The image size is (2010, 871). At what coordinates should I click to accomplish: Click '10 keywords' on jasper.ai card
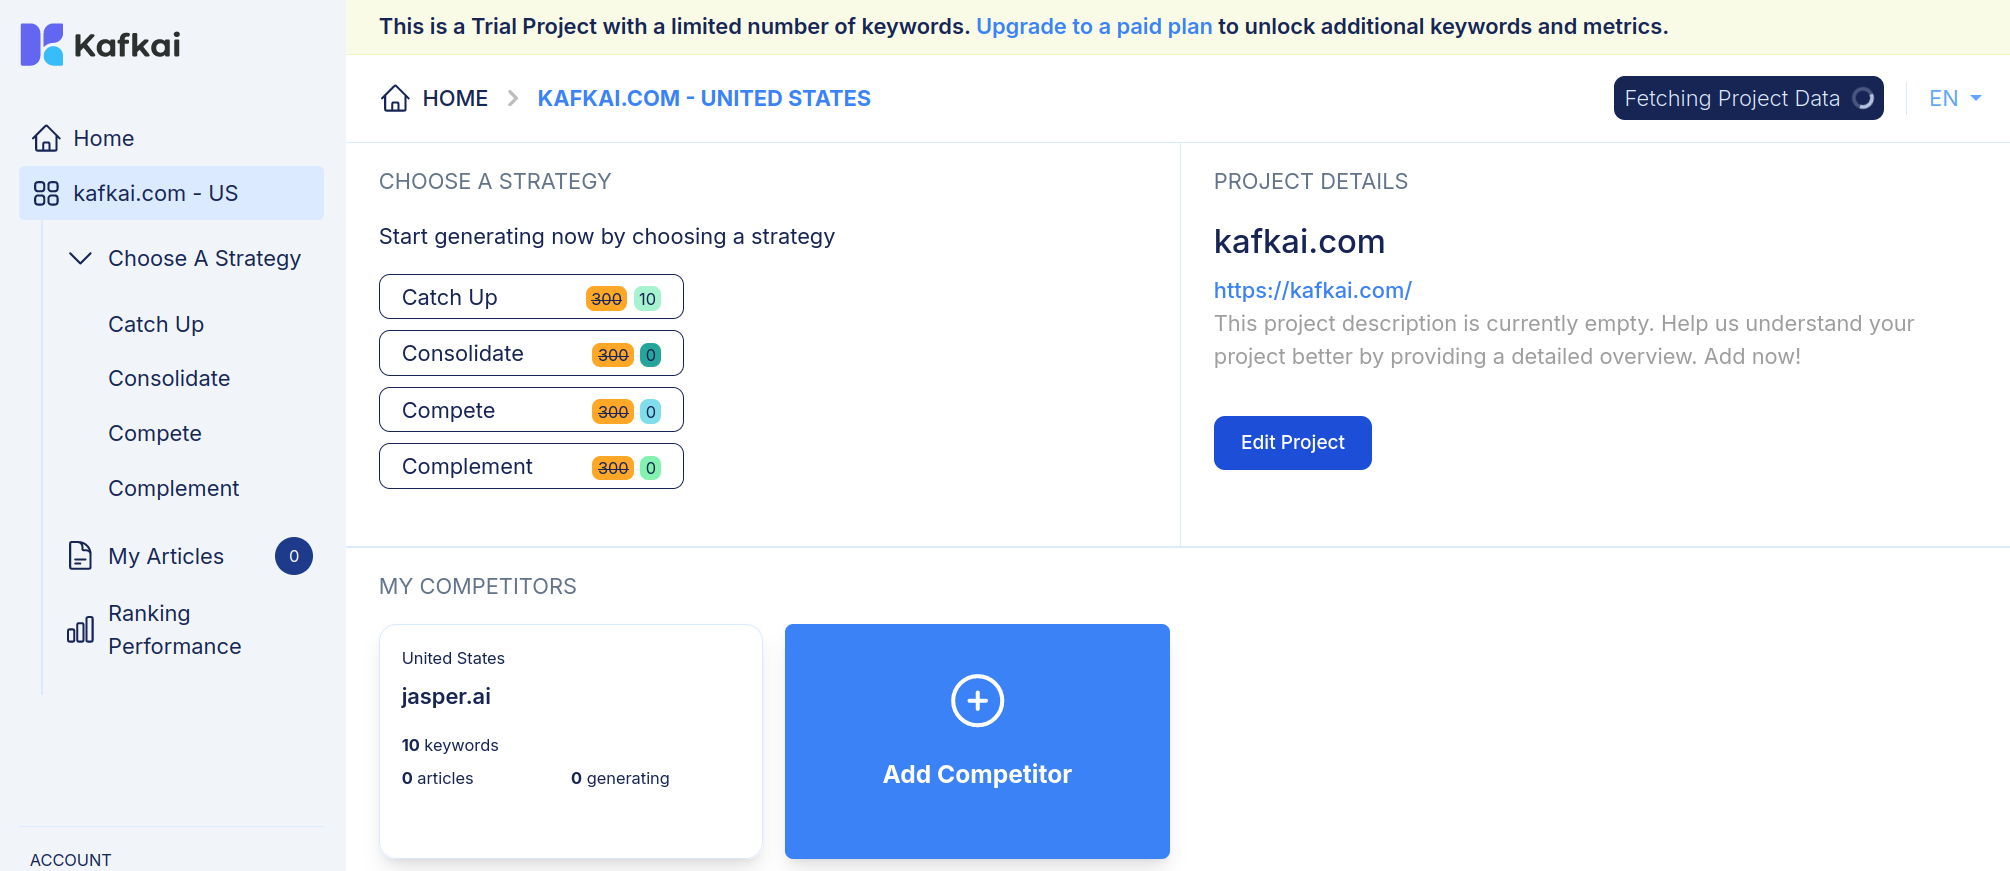[x=450, y=745]
